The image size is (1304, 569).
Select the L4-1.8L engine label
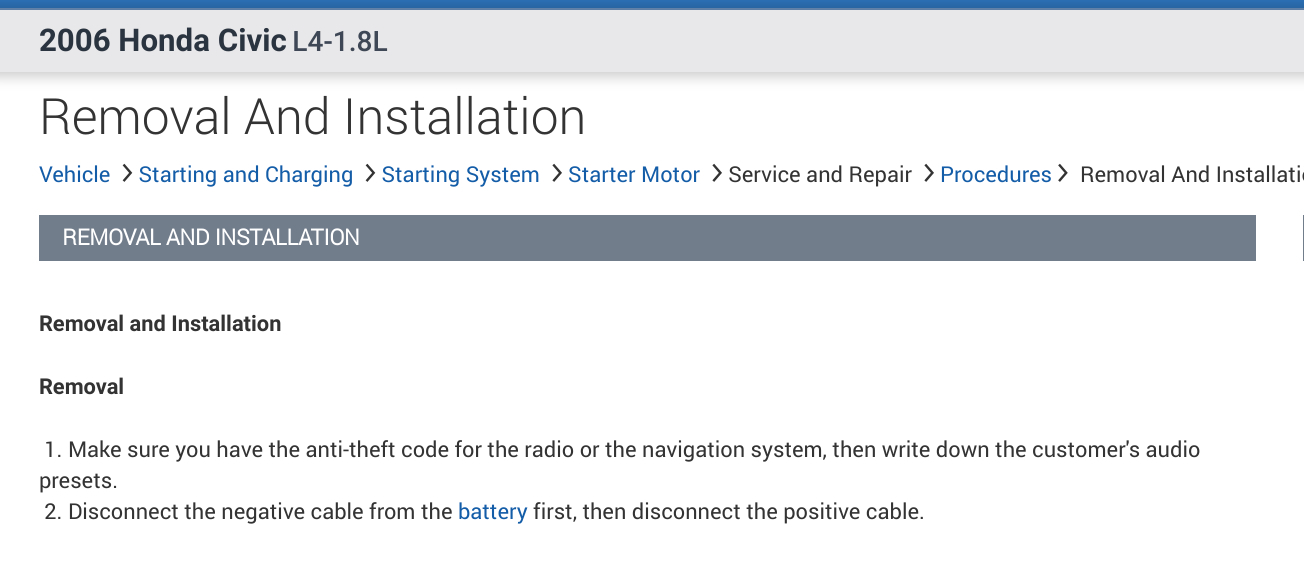tap(340, 43)
